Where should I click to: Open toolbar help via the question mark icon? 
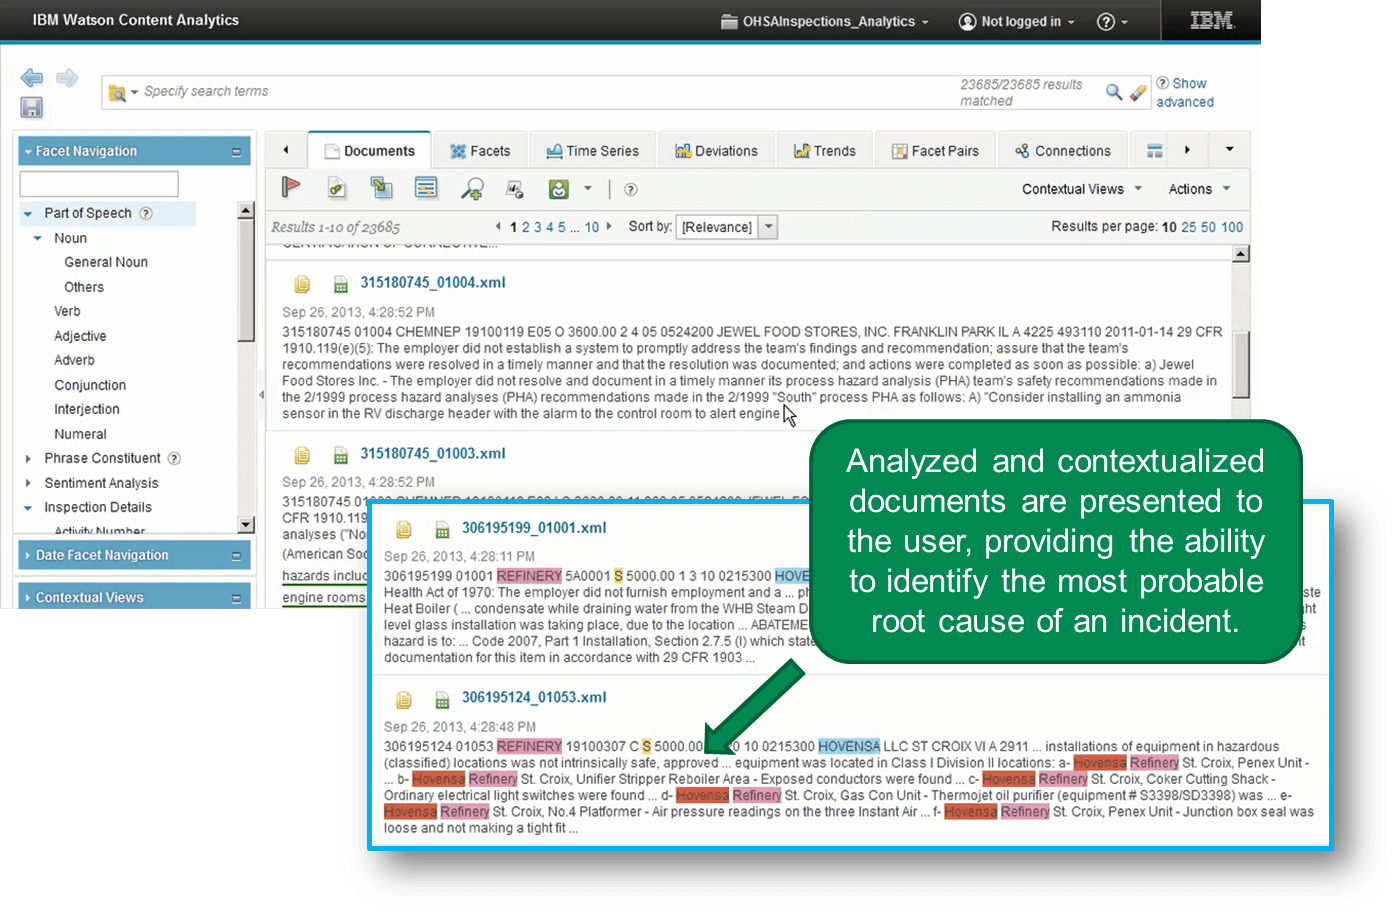coord(631,189)
